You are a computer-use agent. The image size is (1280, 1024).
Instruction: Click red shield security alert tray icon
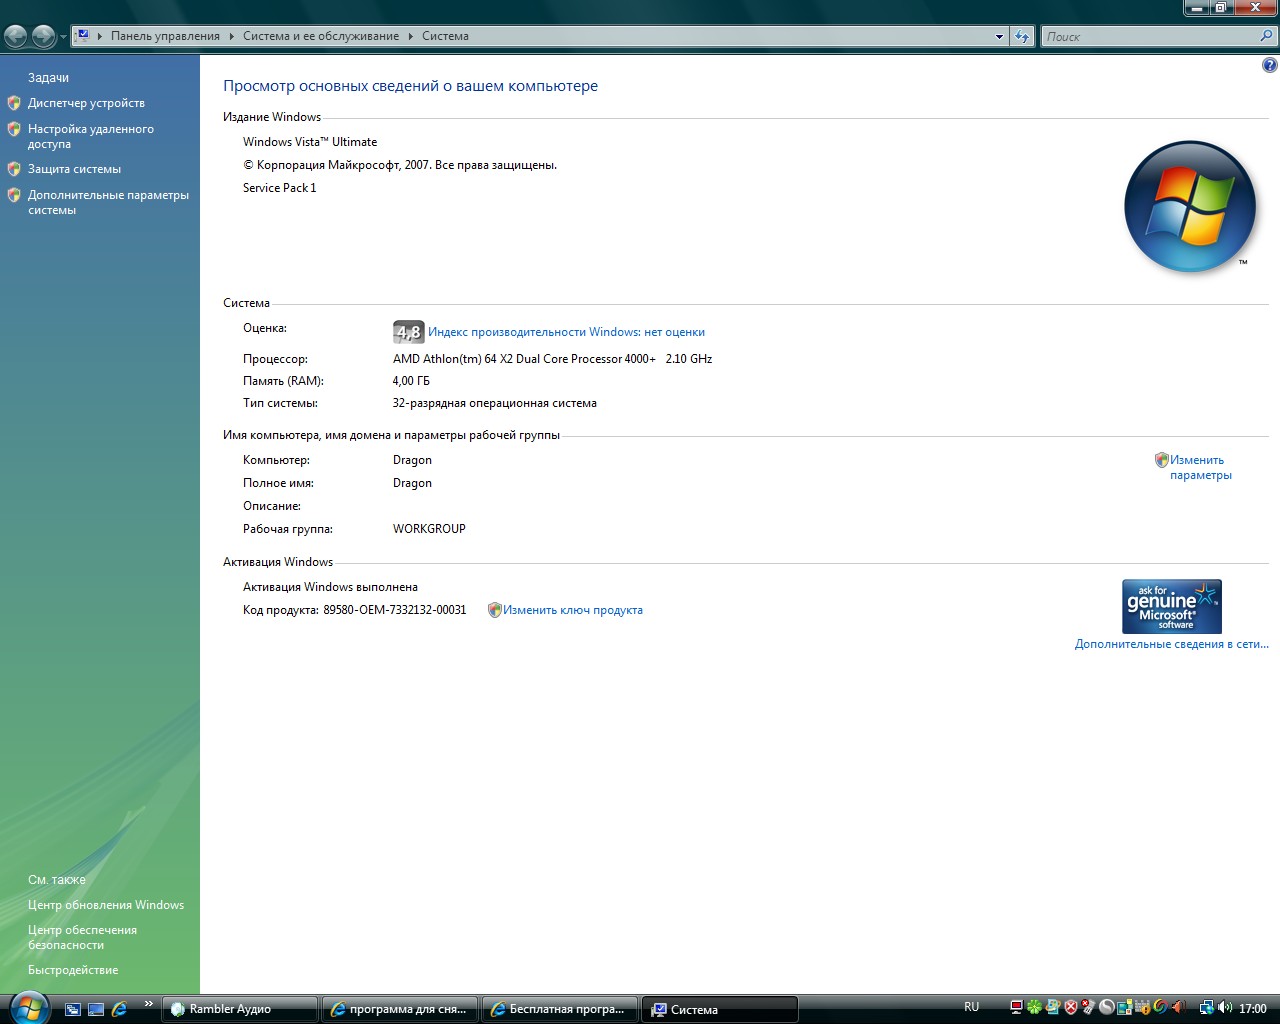(1070, 1008)
